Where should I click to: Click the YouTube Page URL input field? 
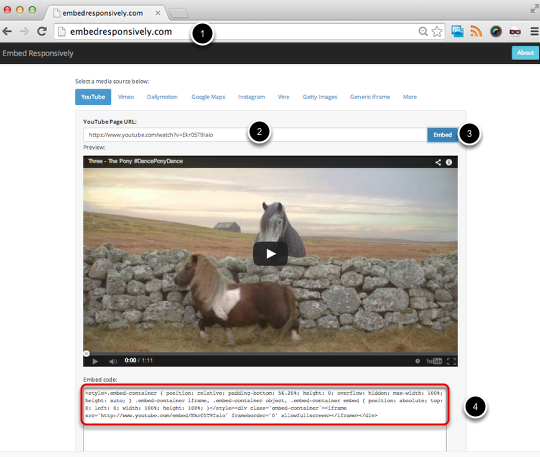(255, 135)
